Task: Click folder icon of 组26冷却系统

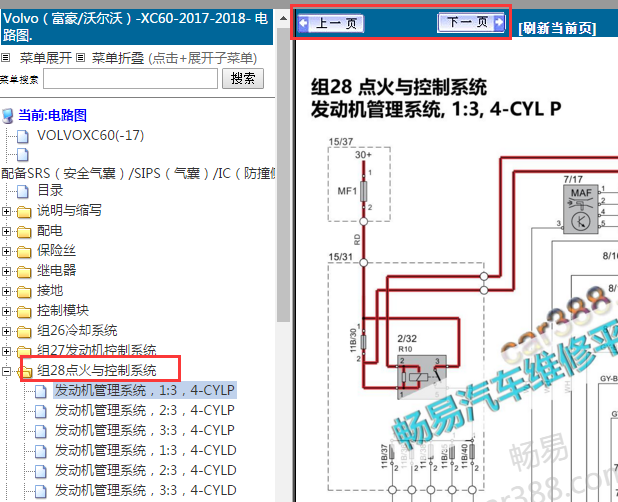Action: point(24,332)
